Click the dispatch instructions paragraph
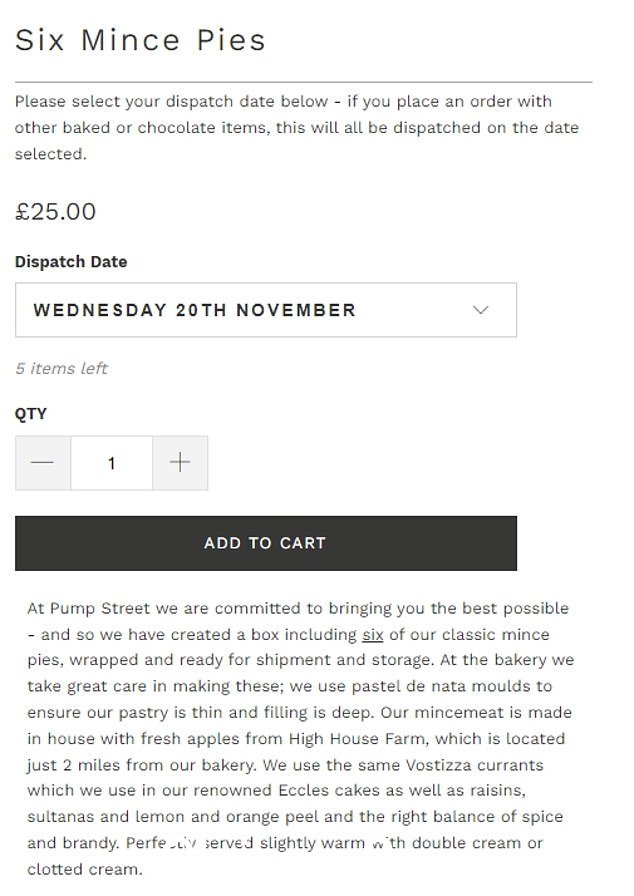 click(x=297, y=127)
